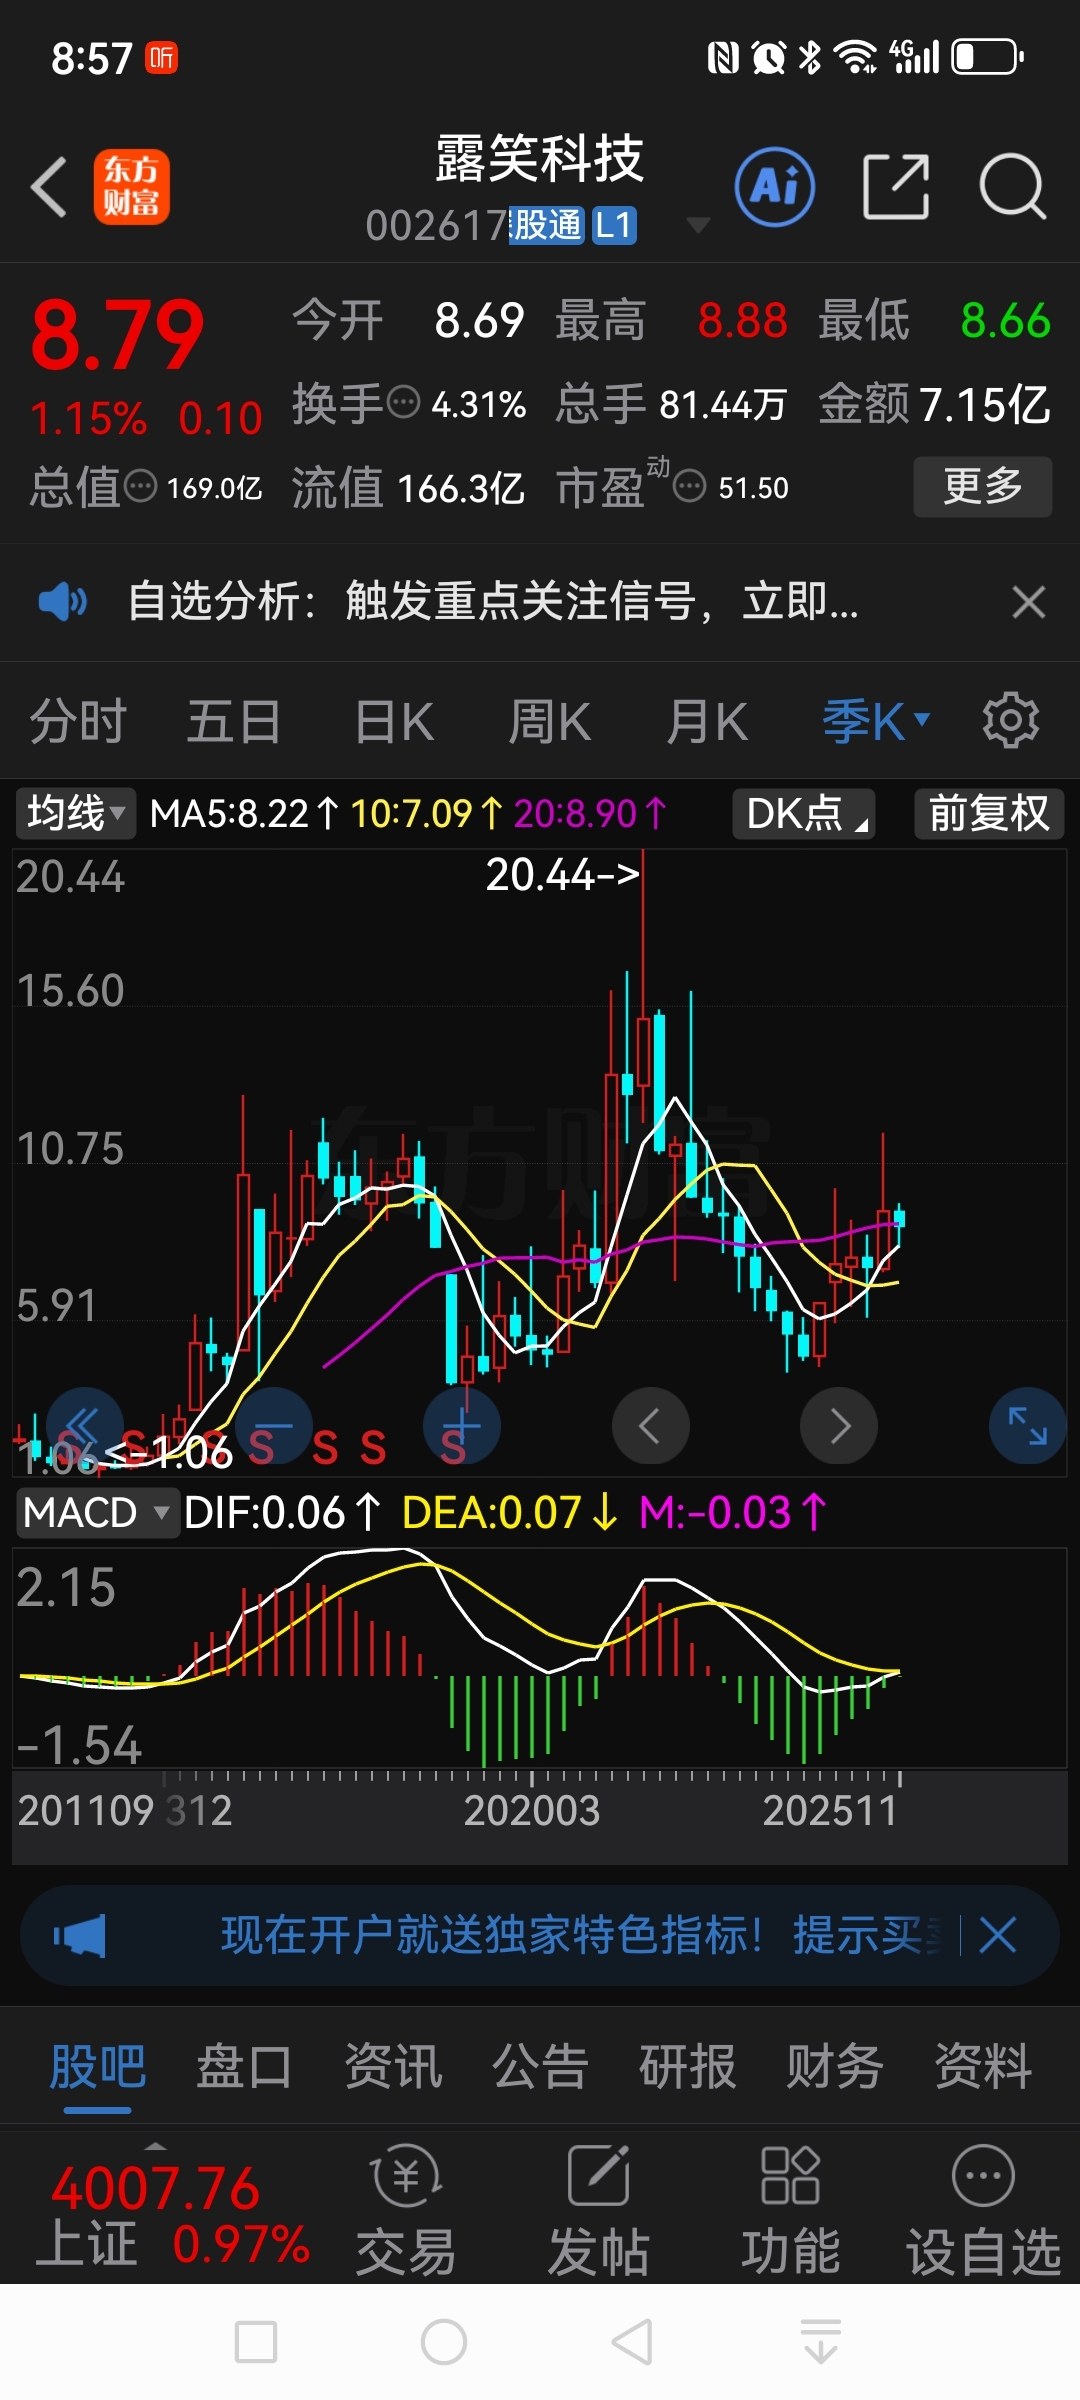The image size is (1080, 2400).
Task: Move chart left with previous arrow
Action: tap(650, 1426)
